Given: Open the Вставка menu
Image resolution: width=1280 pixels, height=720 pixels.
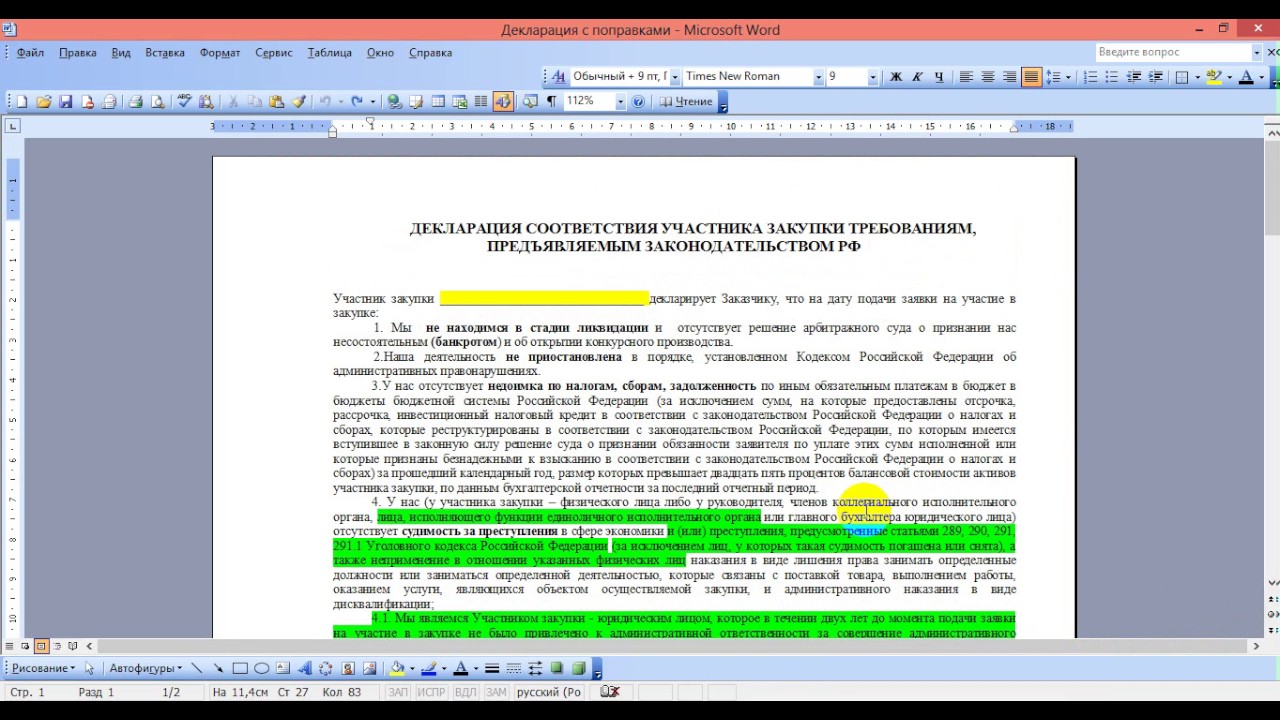Looking at the screenshot, I should pyautogui.click(x=165, y=52).
